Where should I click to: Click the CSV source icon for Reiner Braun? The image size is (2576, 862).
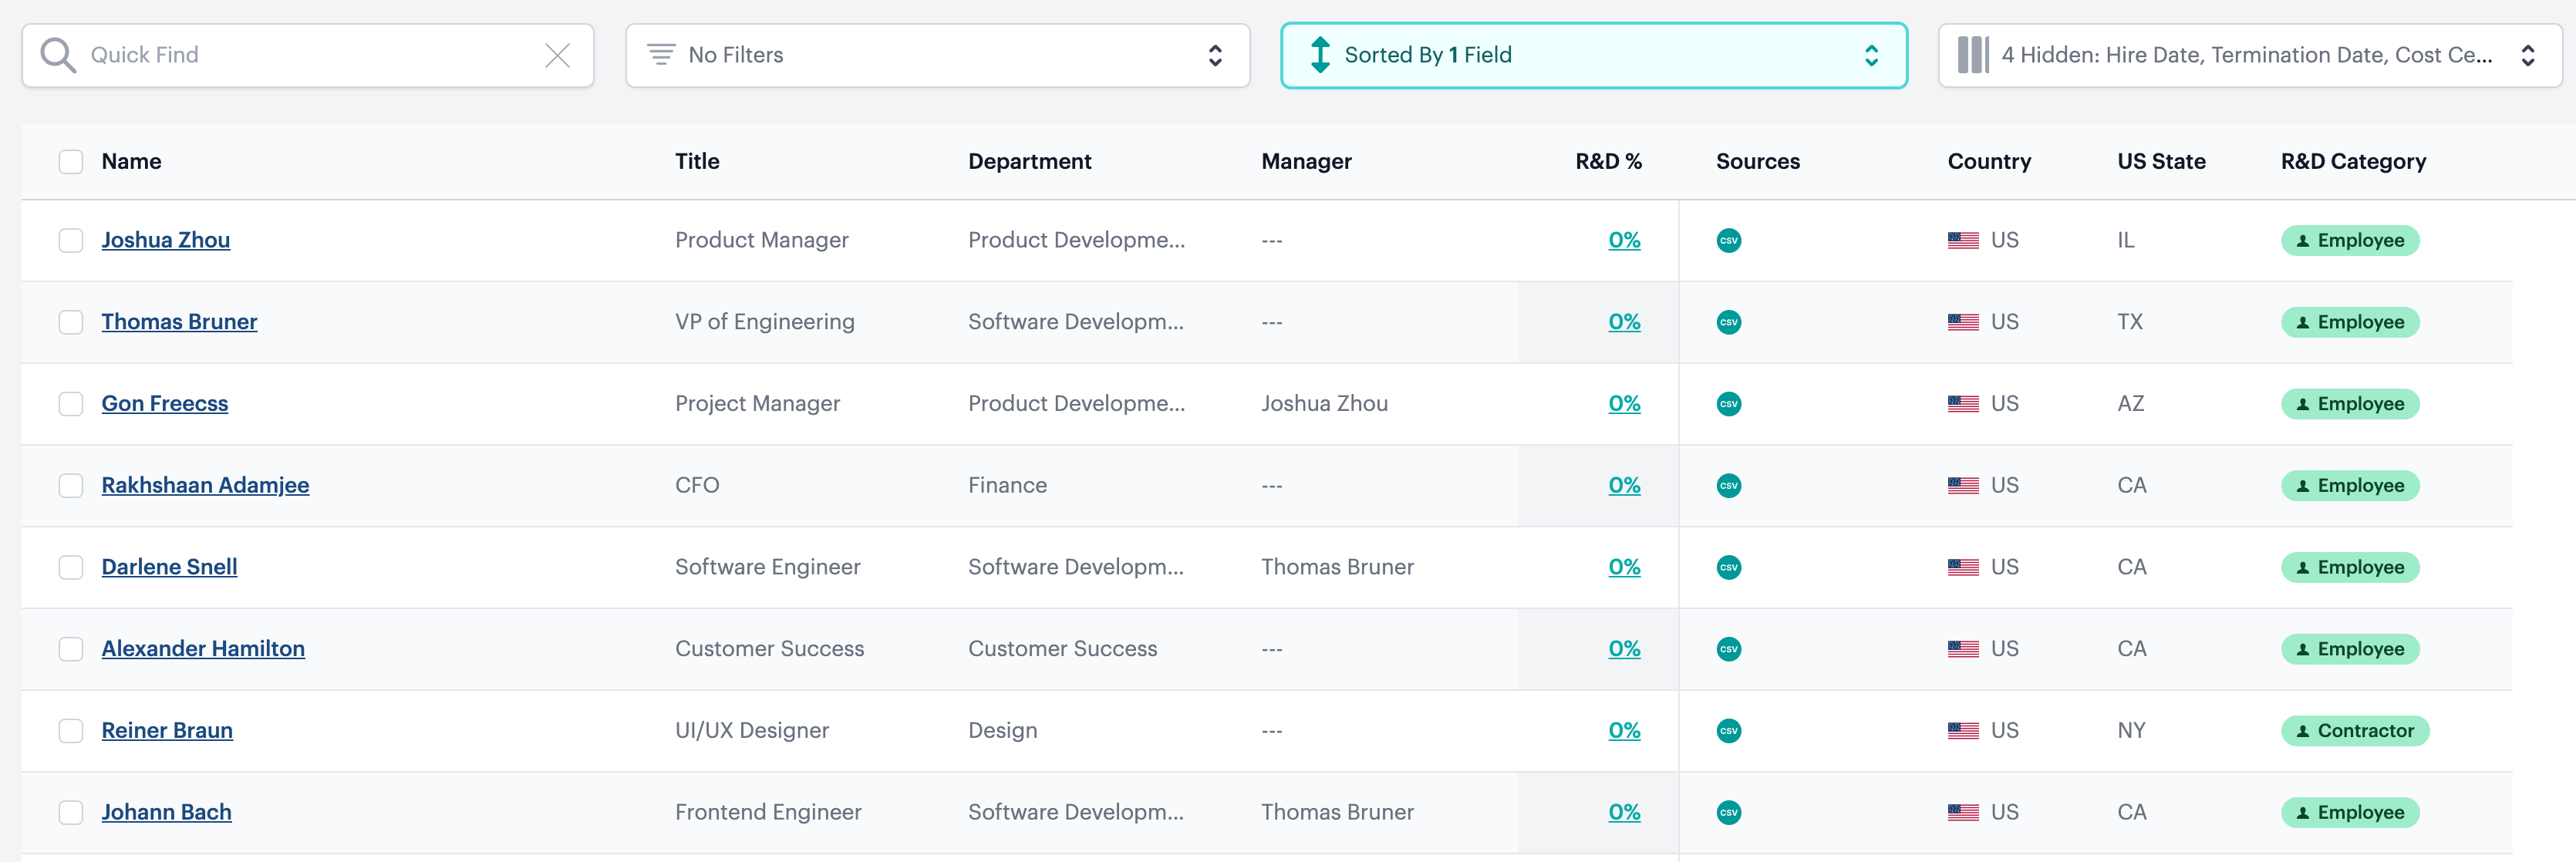coord(1728,731)
